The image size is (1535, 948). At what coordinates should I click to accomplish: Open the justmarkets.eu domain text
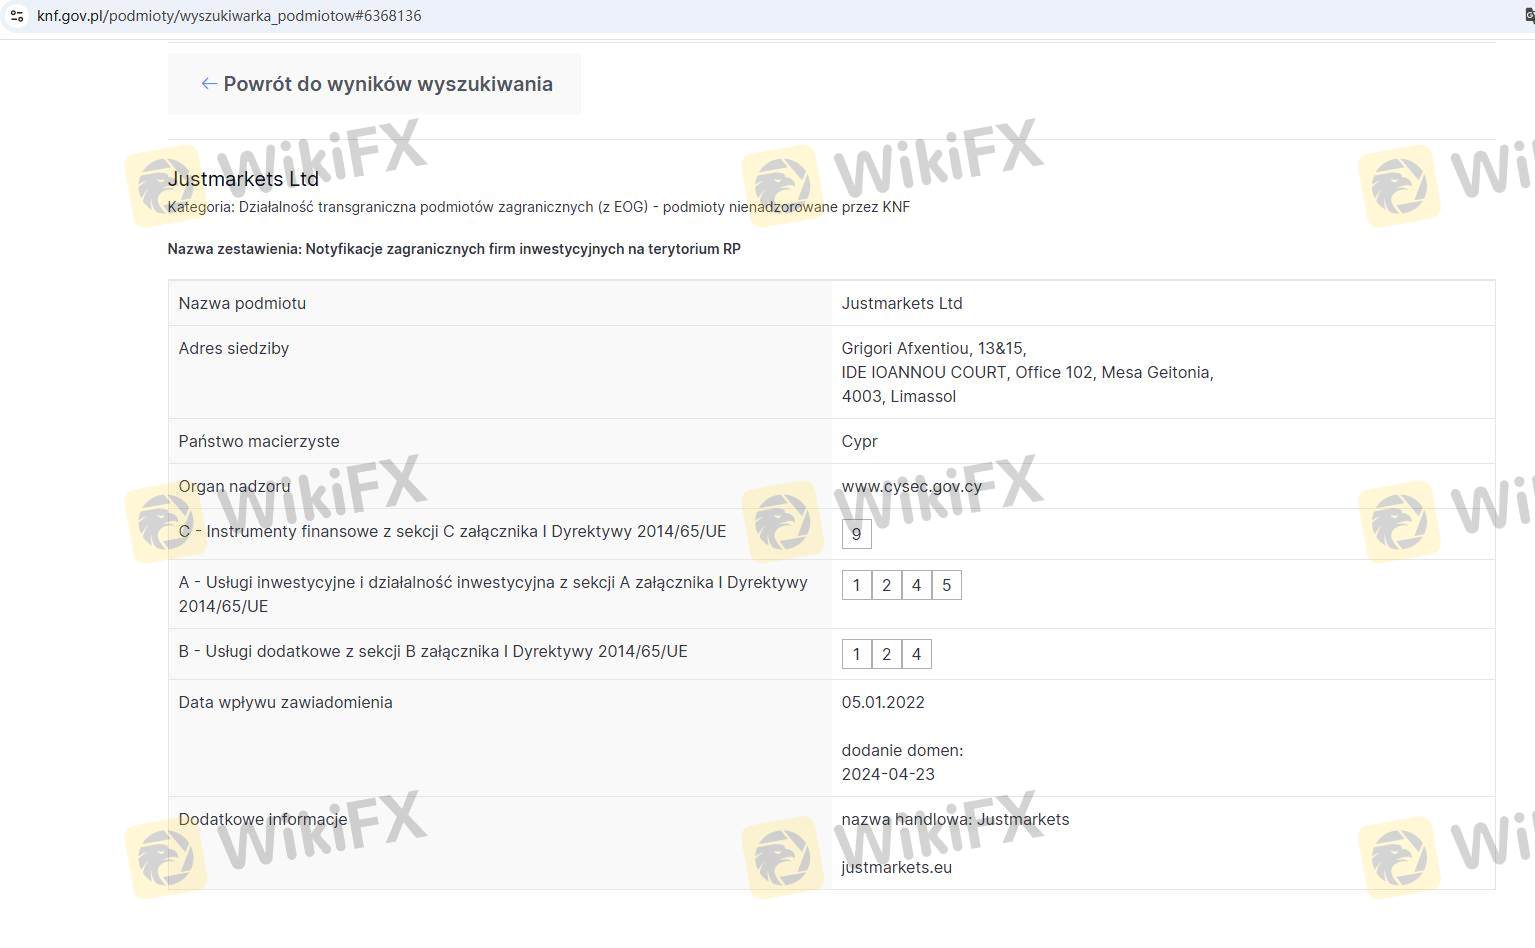coord(896,867)
